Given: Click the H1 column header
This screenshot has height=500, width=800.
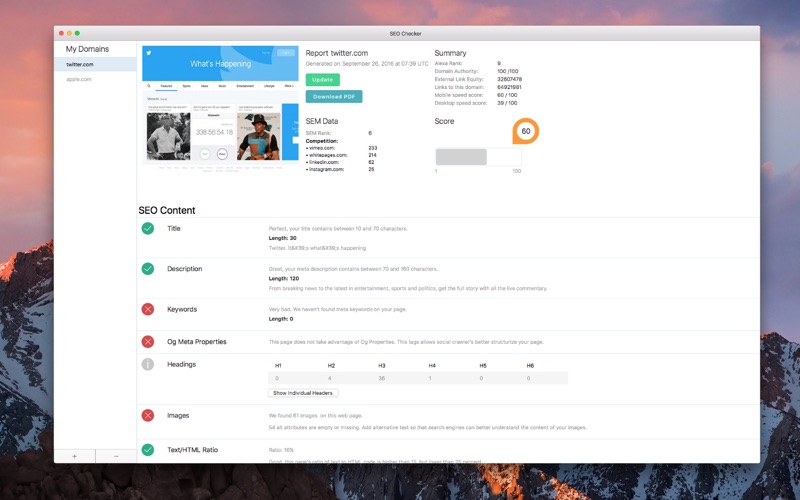Looking at the screenshot, I should (278, 366).
